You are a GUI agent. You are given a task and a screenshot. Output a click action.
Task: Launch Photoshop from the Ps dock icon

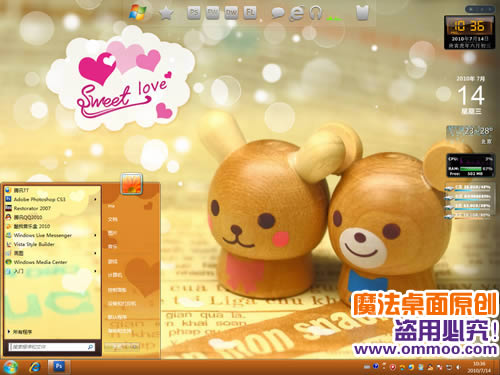(194, 13)
